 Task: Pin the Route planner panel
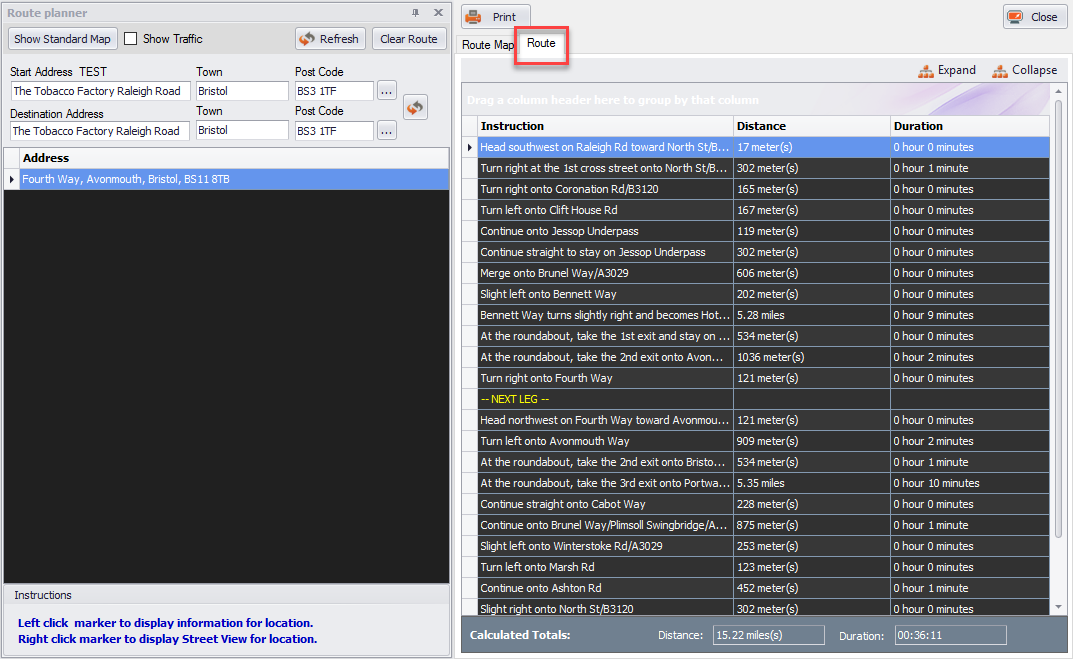tap(415, 12)
